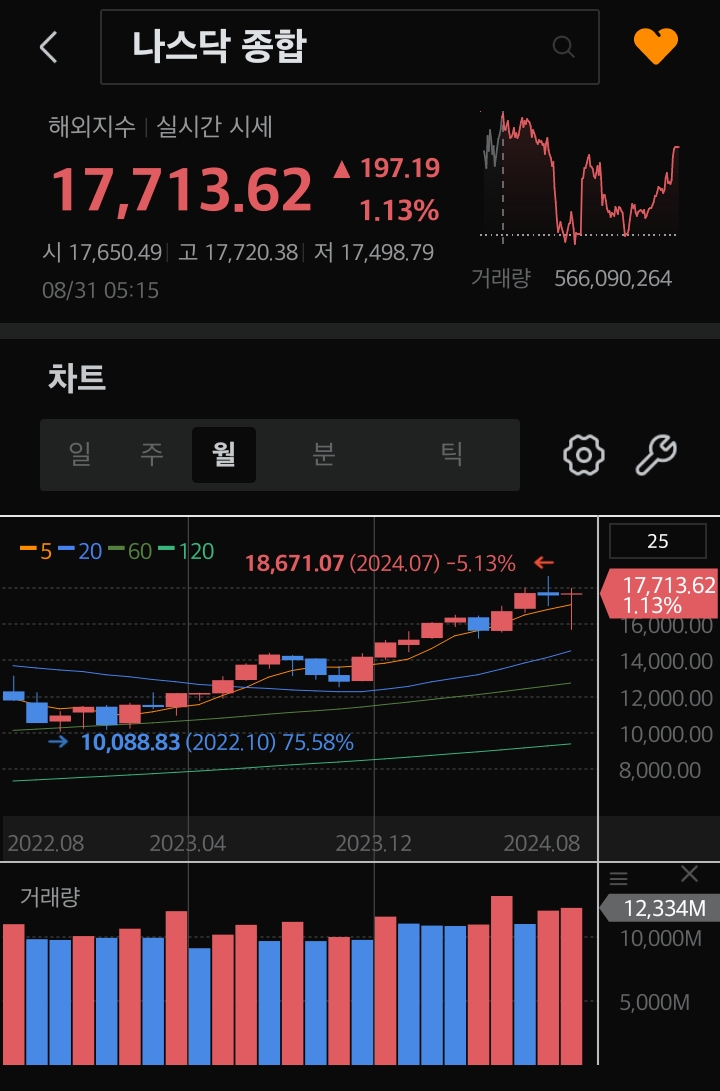
Task: Tap the 해외지수 label
Action: [x=92, y=127]
